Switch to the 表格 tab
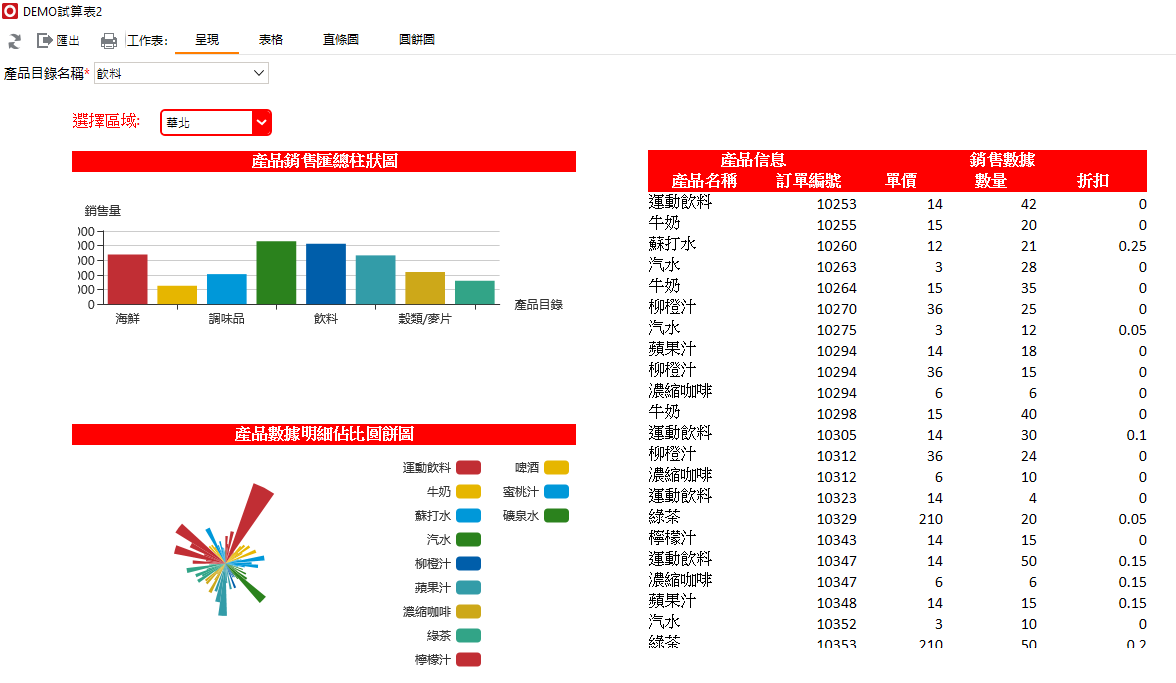The height and width of the screenshot is (683, 1176). tap(271, 40)
